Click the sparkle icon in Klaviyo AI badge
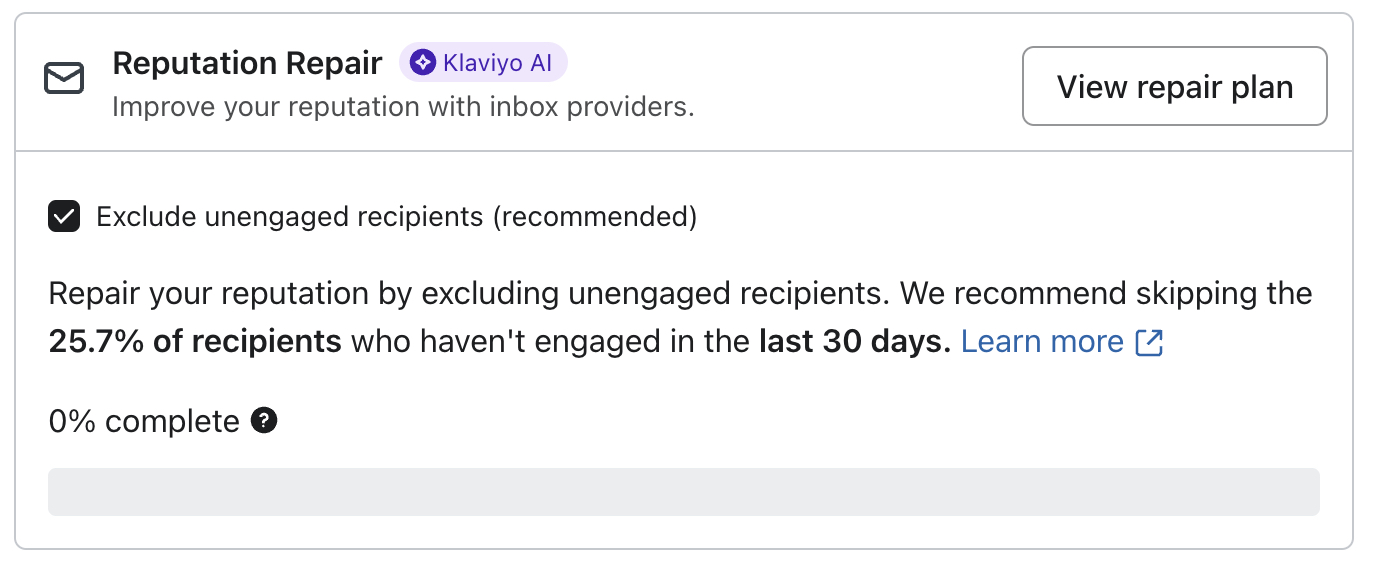The width and height of the screenshot is (1380, 574). [423, 63]
